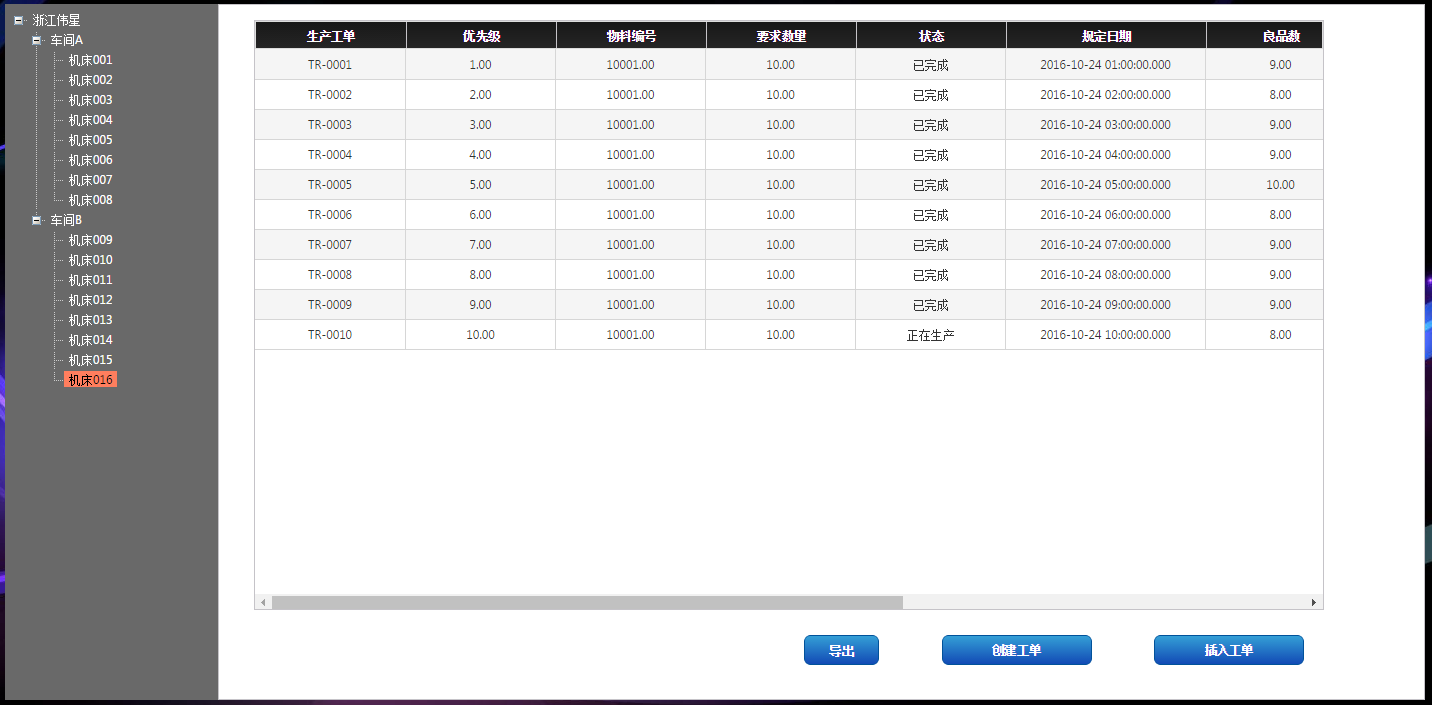Screen dimensions: 1432x705
Task: Select the 浙江伟星 root label
Action: coord(56,20)
